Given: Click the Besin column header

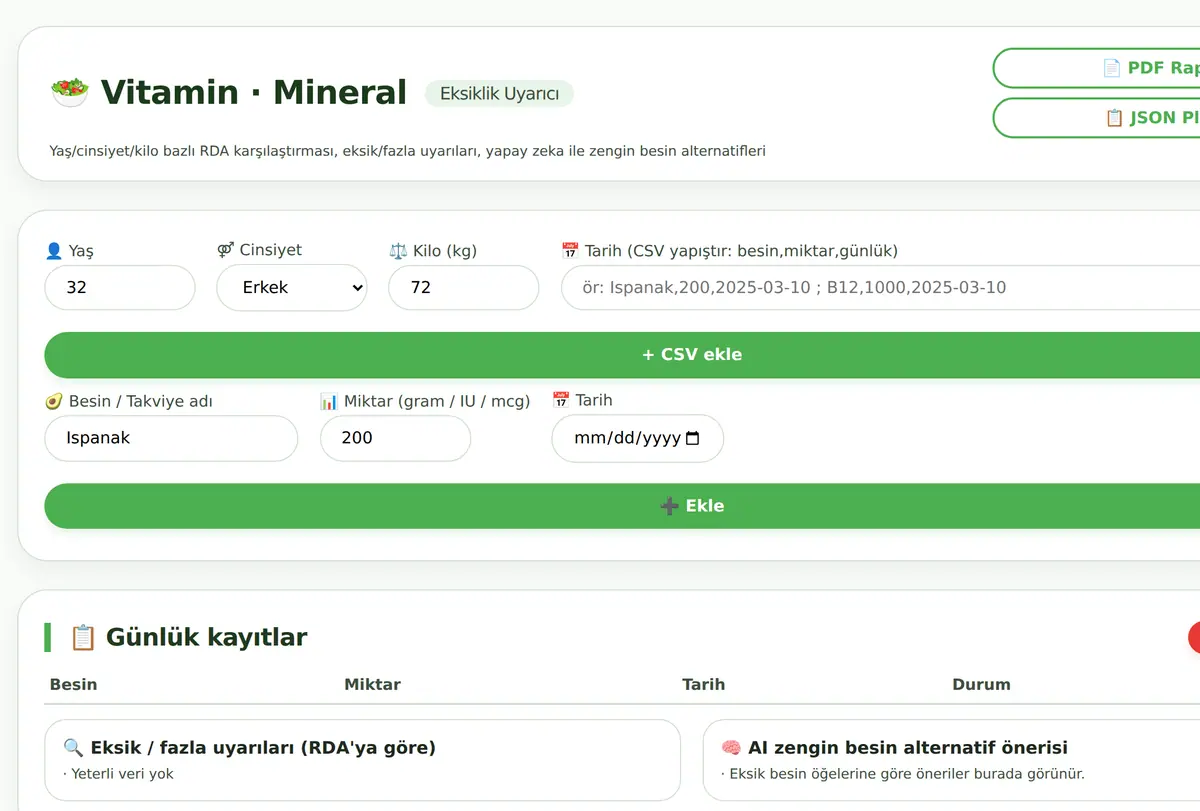Looking at the screenshot, I should click(x=73, y=684).
